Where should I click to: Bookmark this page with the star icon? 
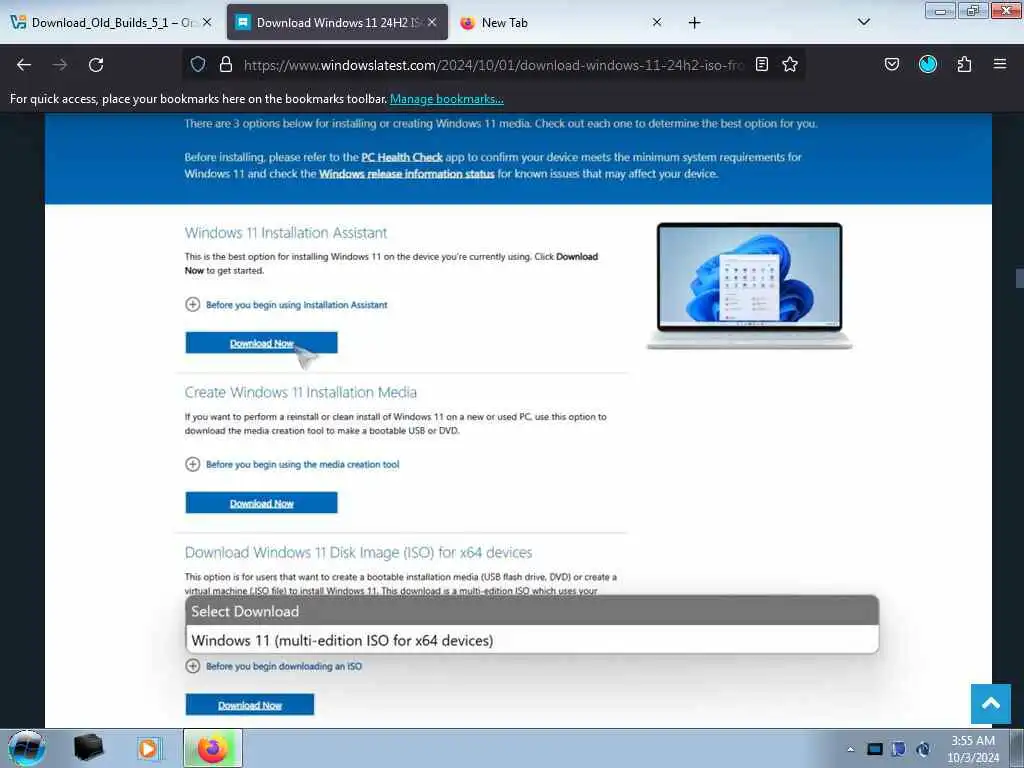coord(790,64)
